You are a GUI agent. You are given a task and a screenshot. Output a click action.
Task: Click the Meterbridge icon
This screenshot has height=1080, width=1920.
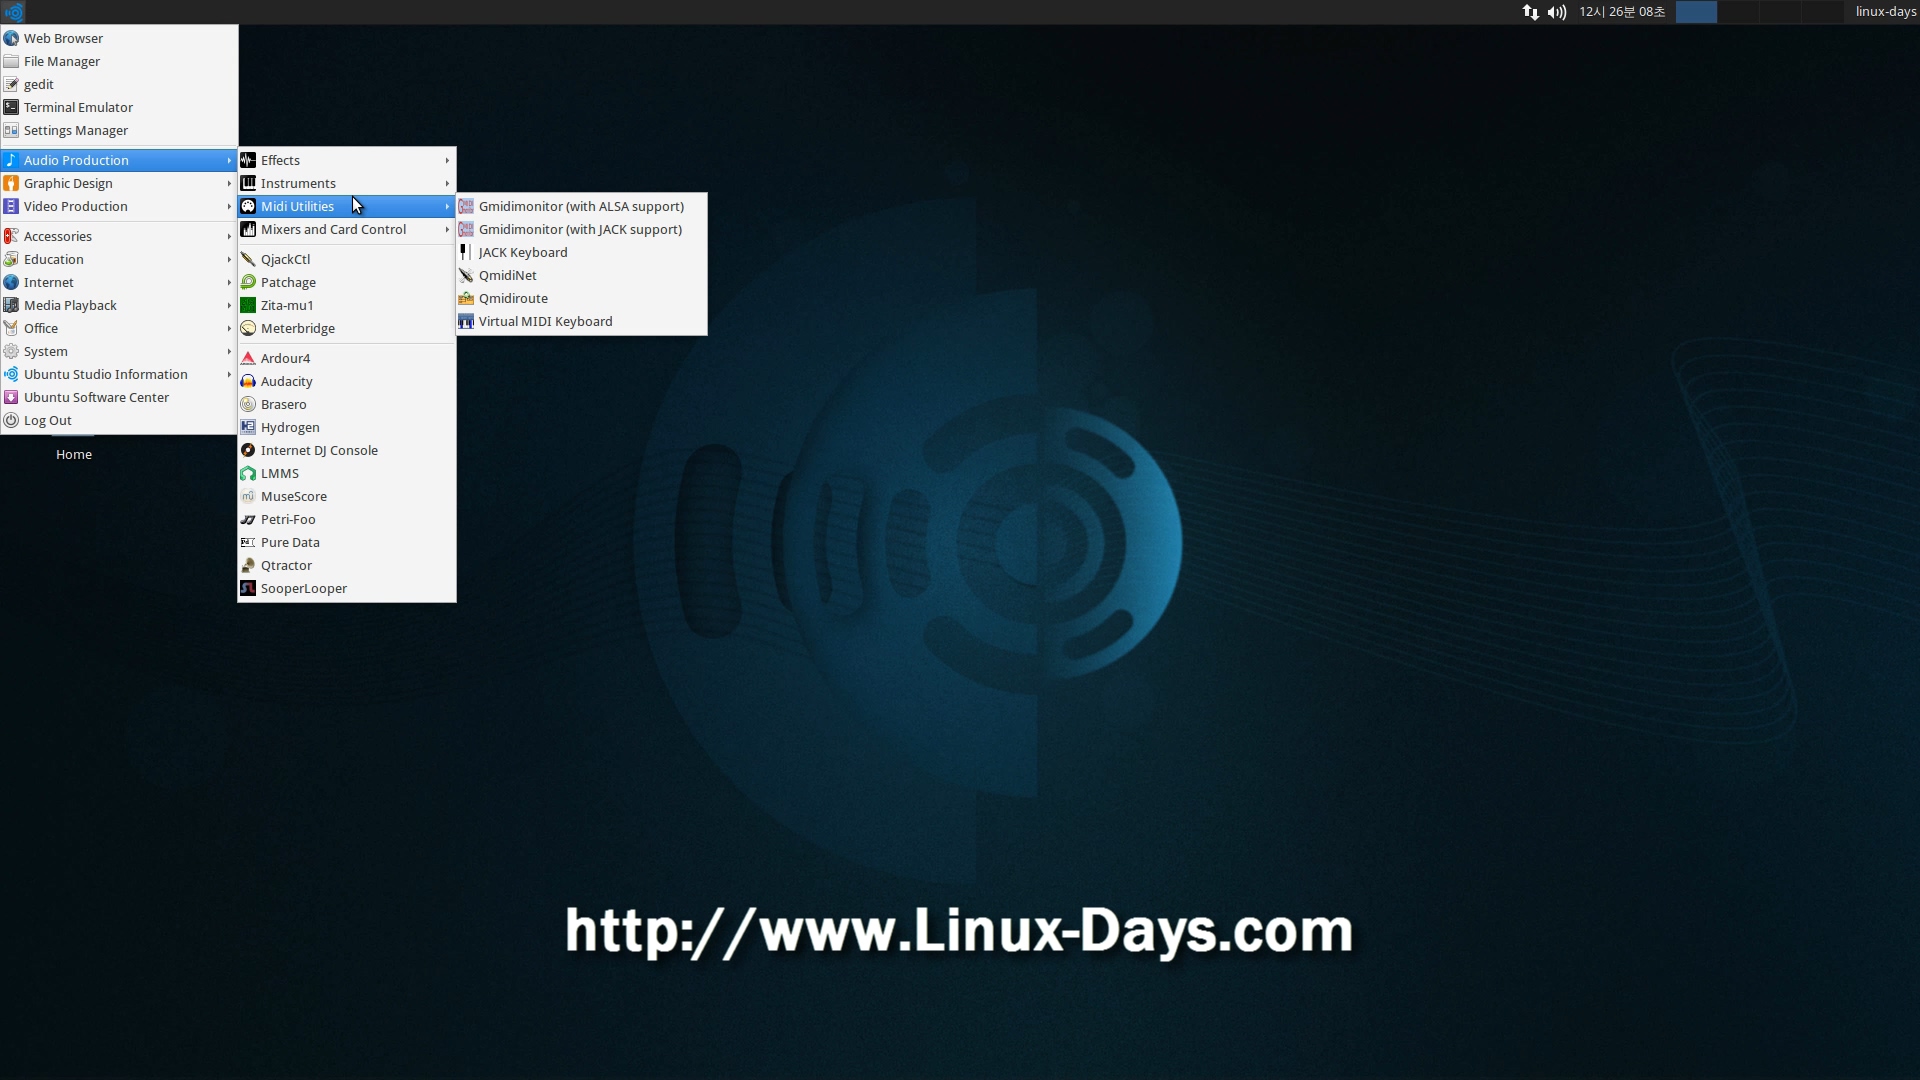(x=248, y=328)
